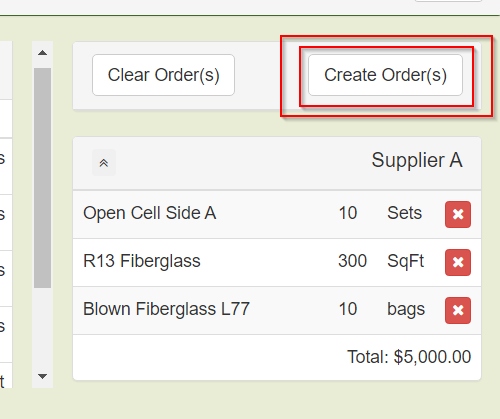Screen dimensions: 500x419
Task: Select the R13 Fiberglass item name
Action: tap(142, 261)
